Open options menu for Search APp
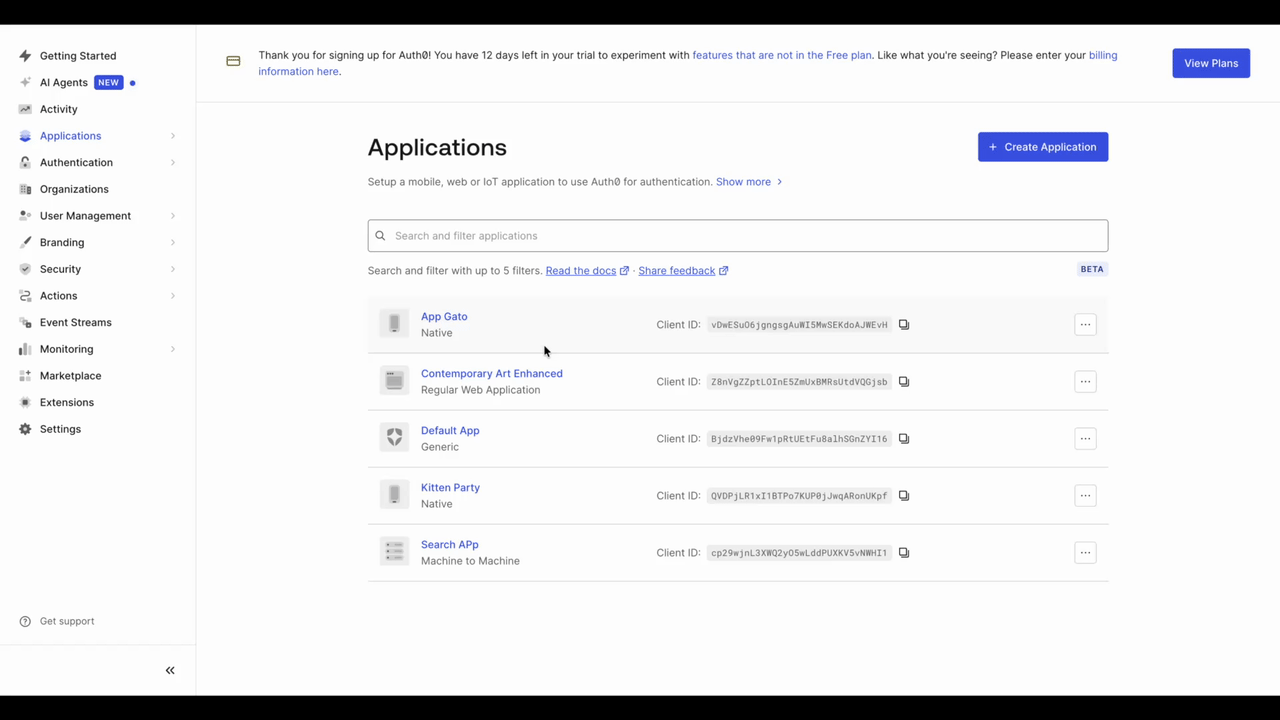This screenshot has height=720, width=1280. [1085, 553]
